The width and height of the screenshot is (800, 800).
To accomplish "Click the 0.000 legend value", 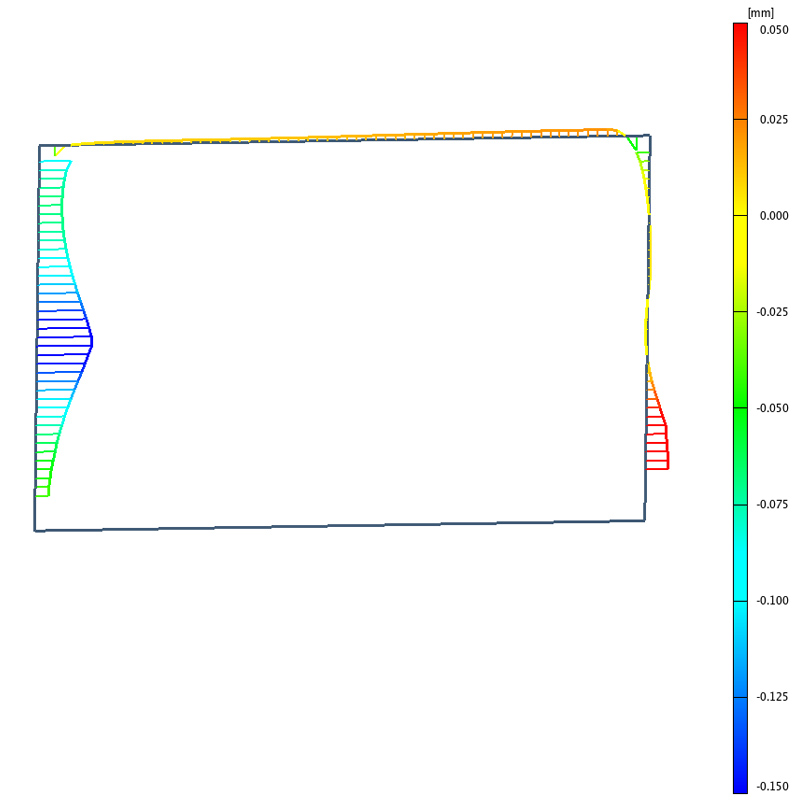I will (x=773, y=216).
